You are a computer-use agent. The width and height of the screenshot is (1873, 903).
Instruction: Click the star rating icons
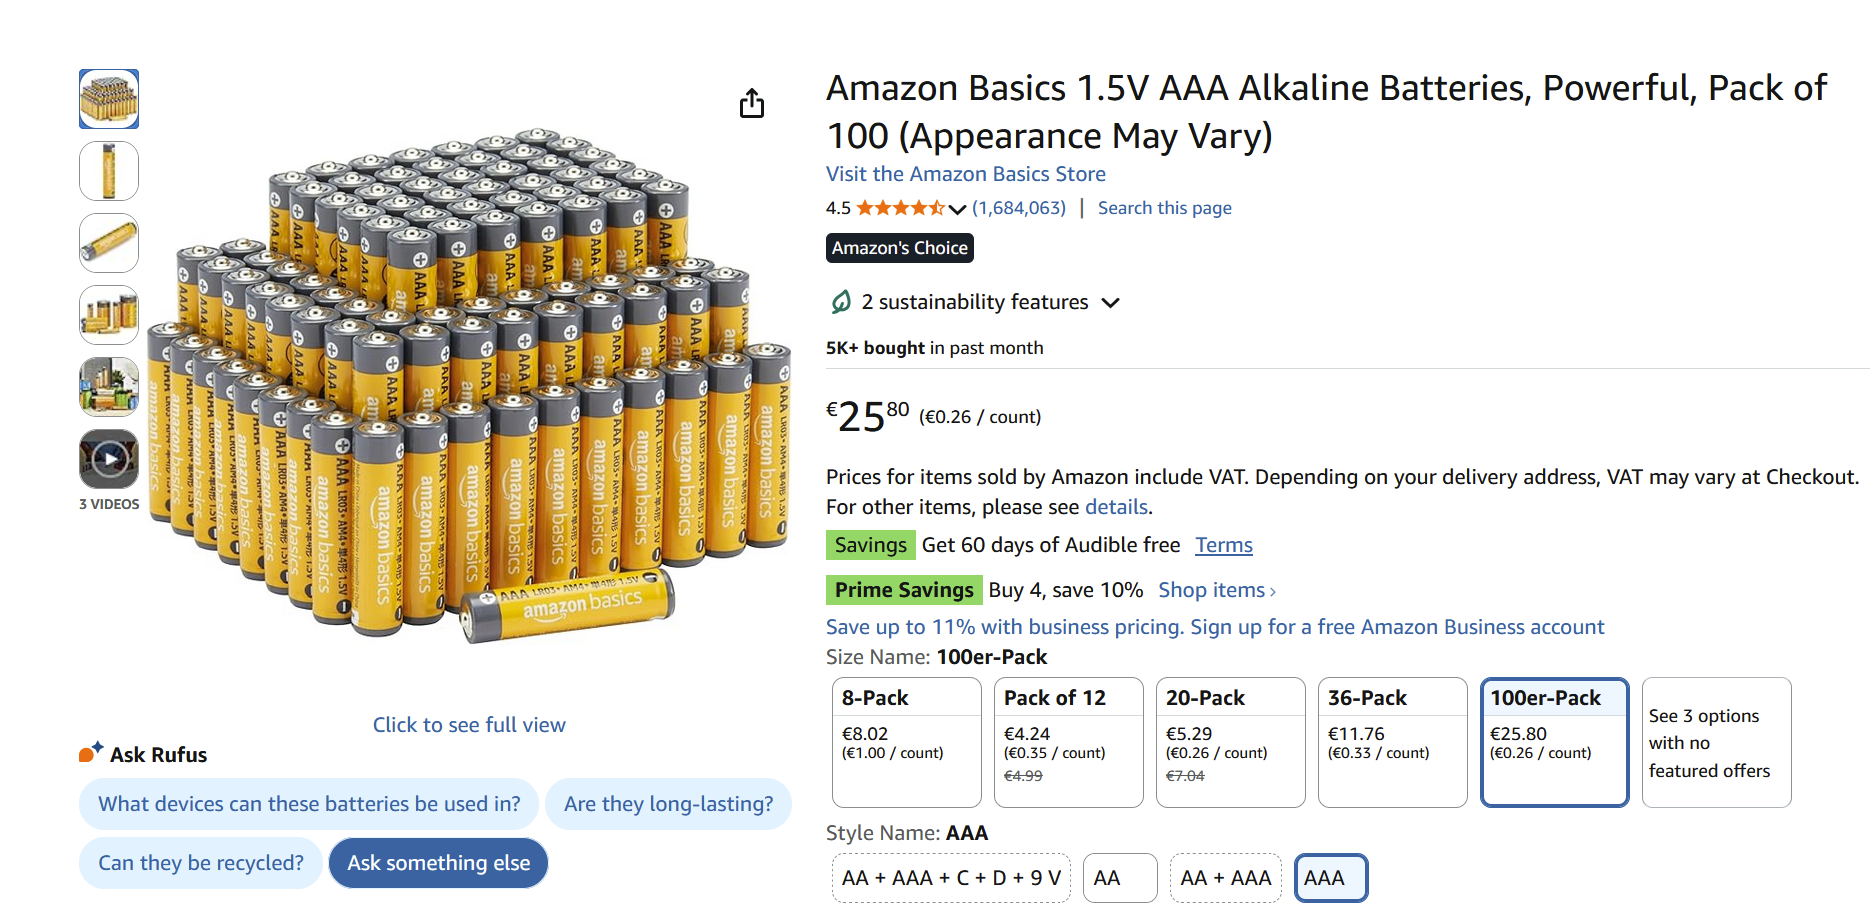point(900,208)
